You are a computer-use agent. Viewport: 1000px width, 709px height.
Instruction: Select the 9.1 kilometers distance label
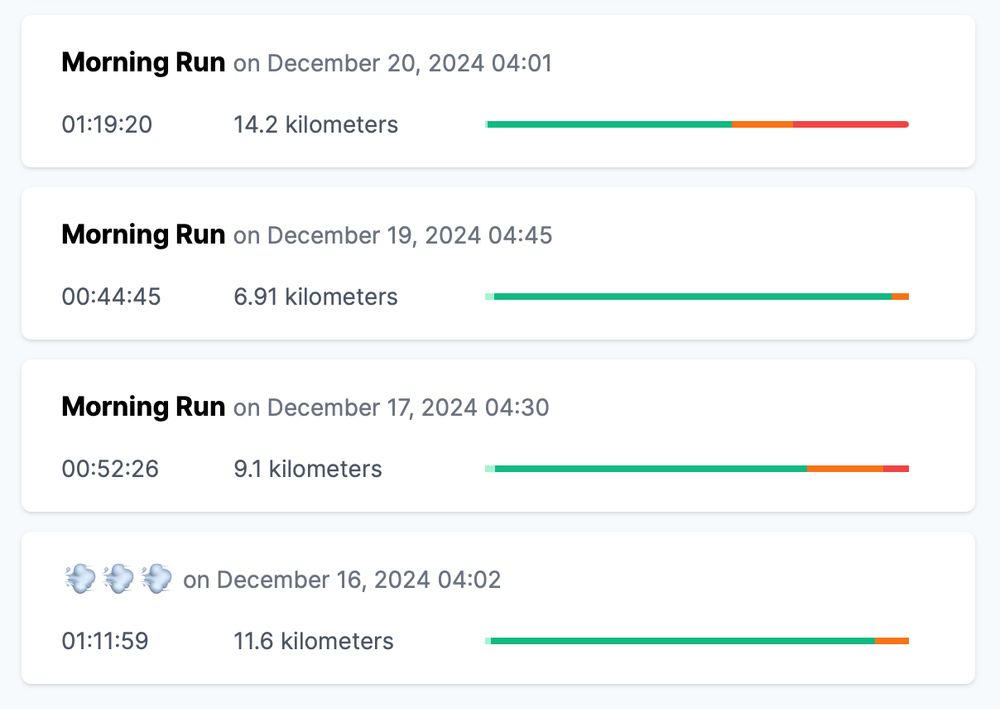coord(306,468)
